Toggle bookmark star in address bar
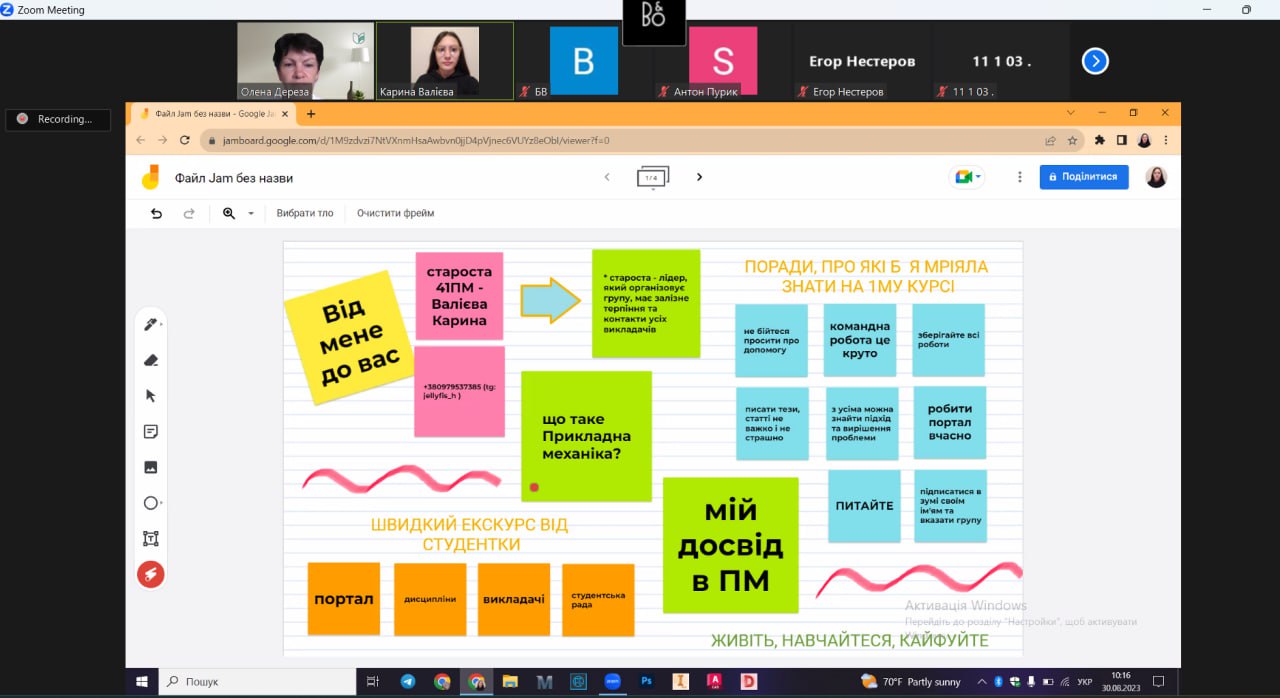Viewport: 1280px width, 698px height. (1072, 141)
